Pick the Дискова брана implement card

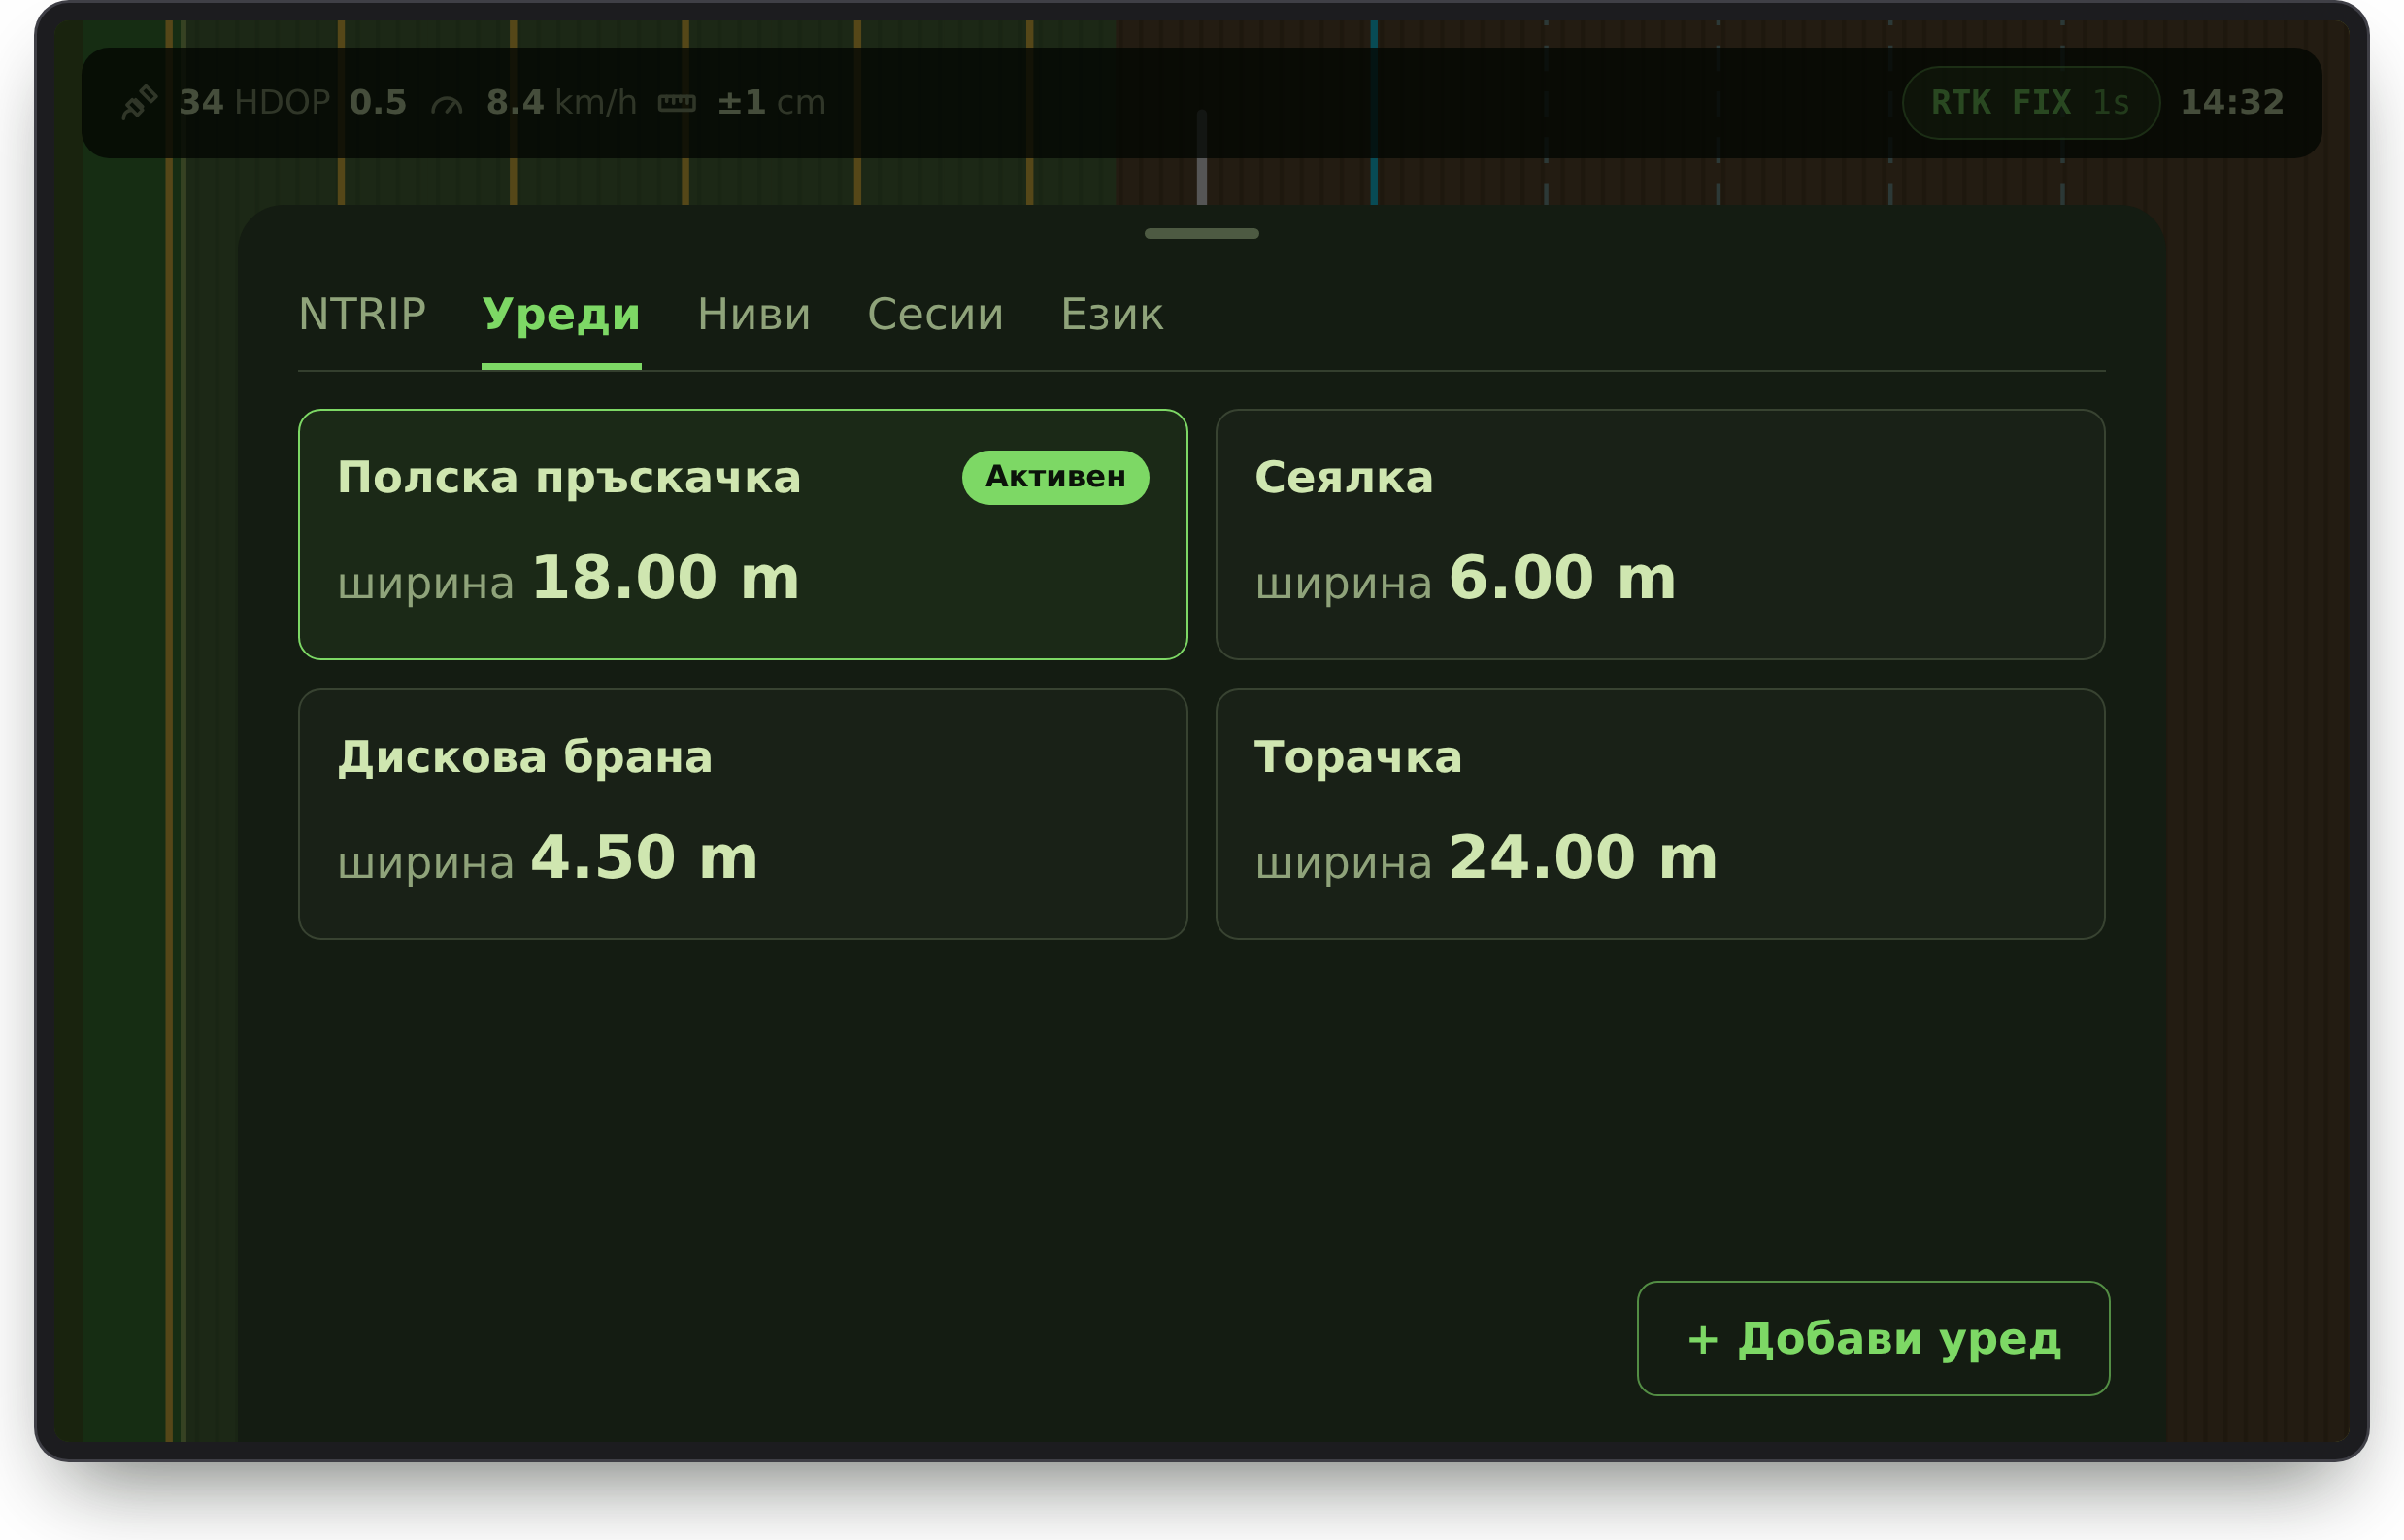pyautogui.click(x=743, y=814)
